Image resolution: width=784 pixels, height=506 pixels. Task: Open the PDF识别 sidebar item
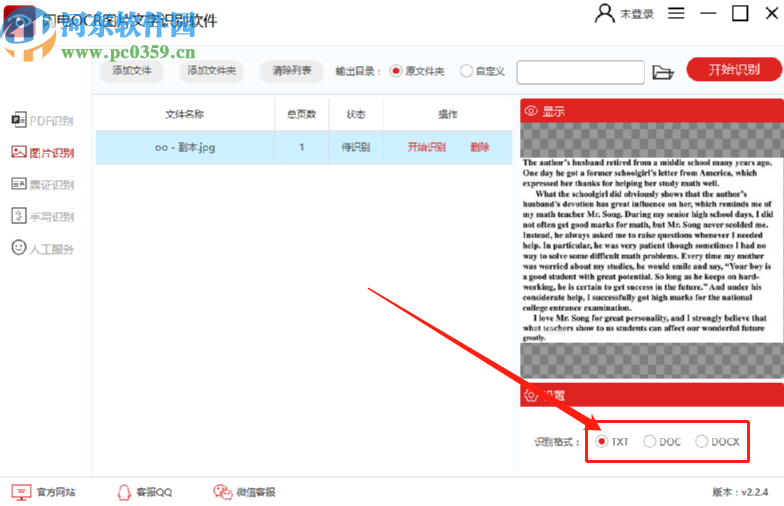tap(42, 120)
